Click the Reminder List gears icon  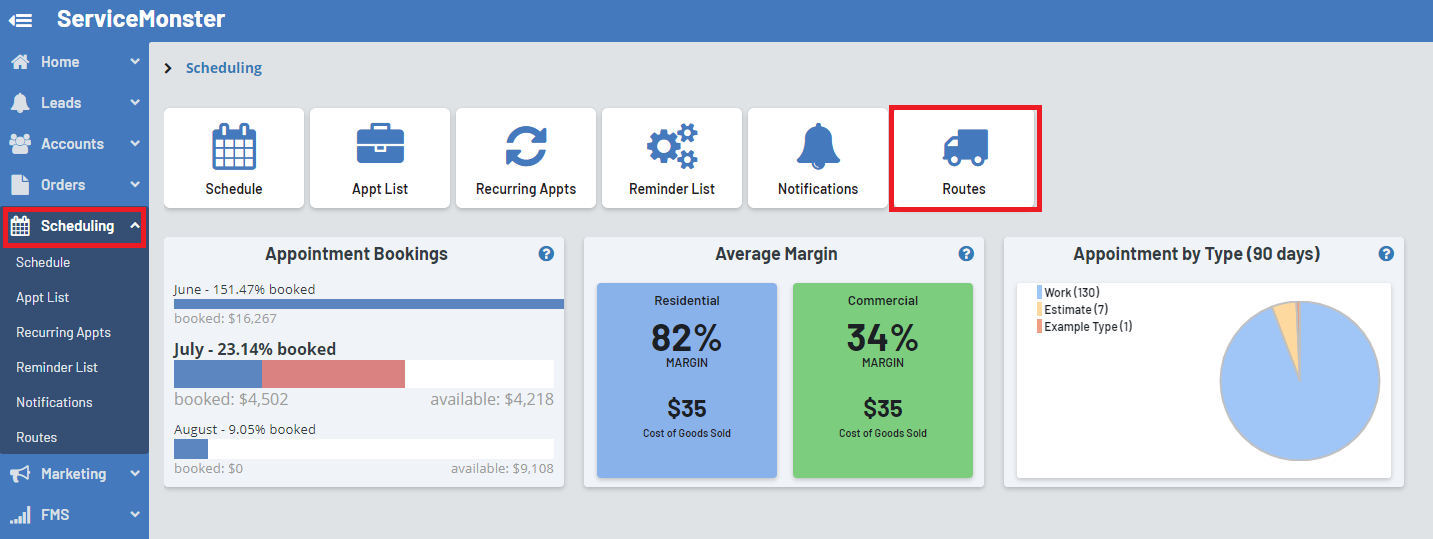click(672, 146)
